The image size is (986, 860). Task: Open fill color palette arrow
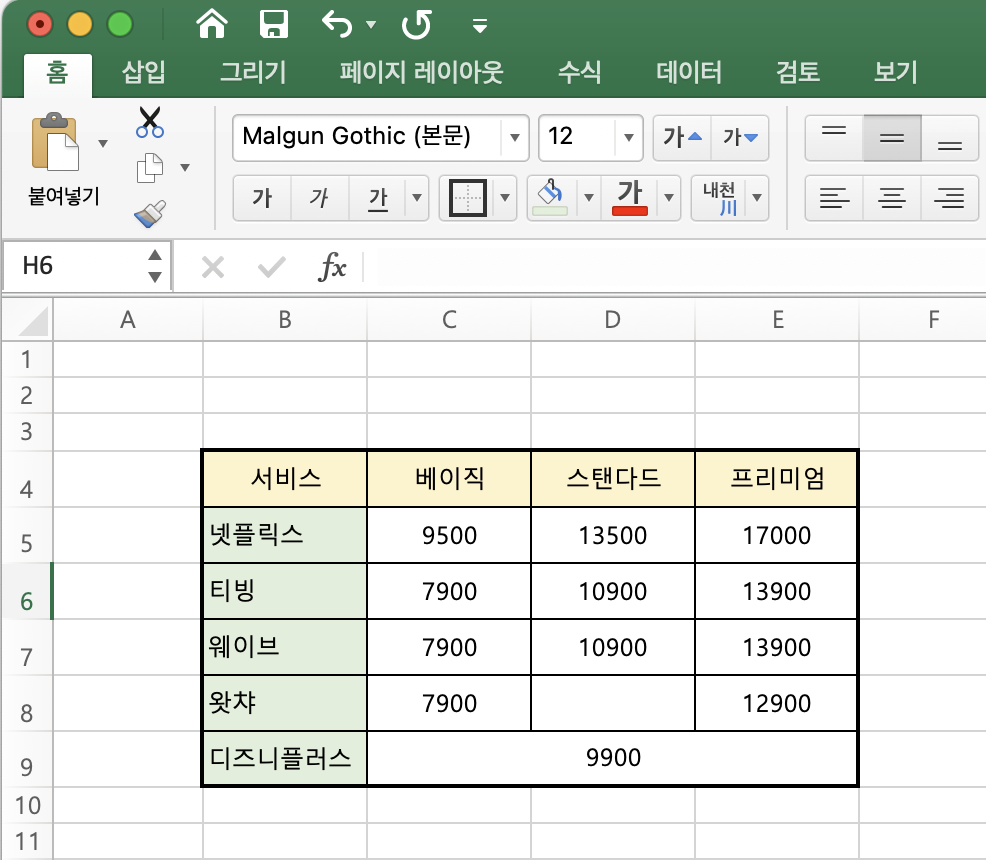click(x=589, y=198)
